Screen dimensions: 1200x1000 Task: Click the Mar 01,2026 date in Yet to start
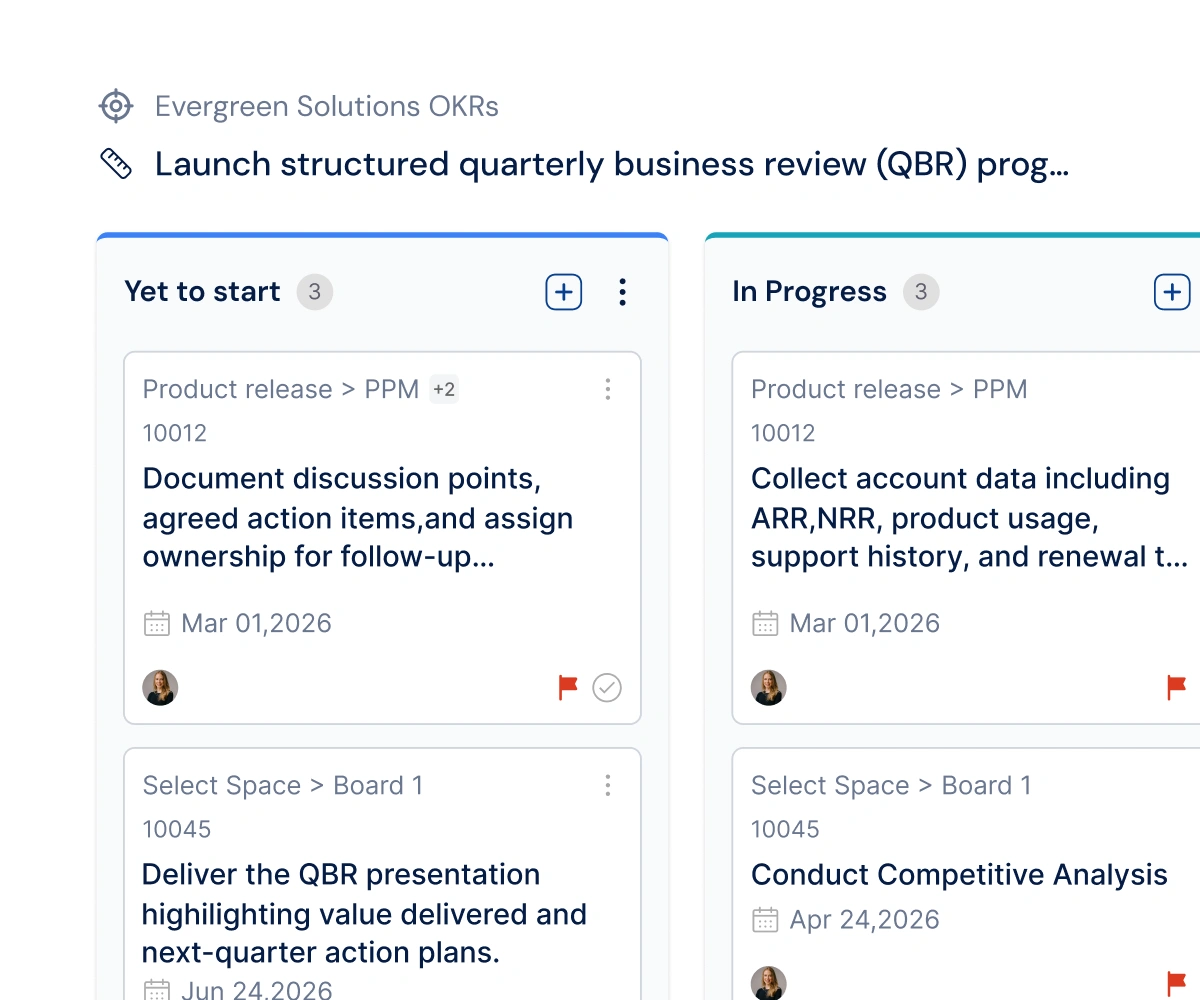pos(257,624)
